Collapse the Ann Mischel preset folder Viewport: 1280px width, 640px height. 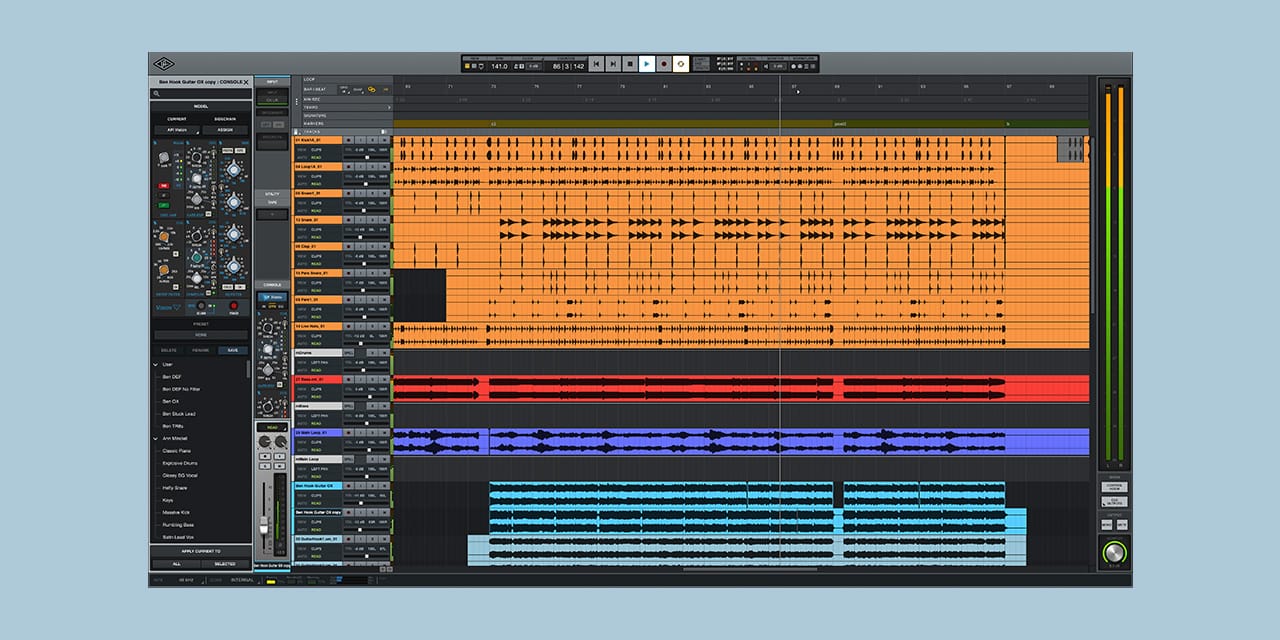[x=156, y=438]
